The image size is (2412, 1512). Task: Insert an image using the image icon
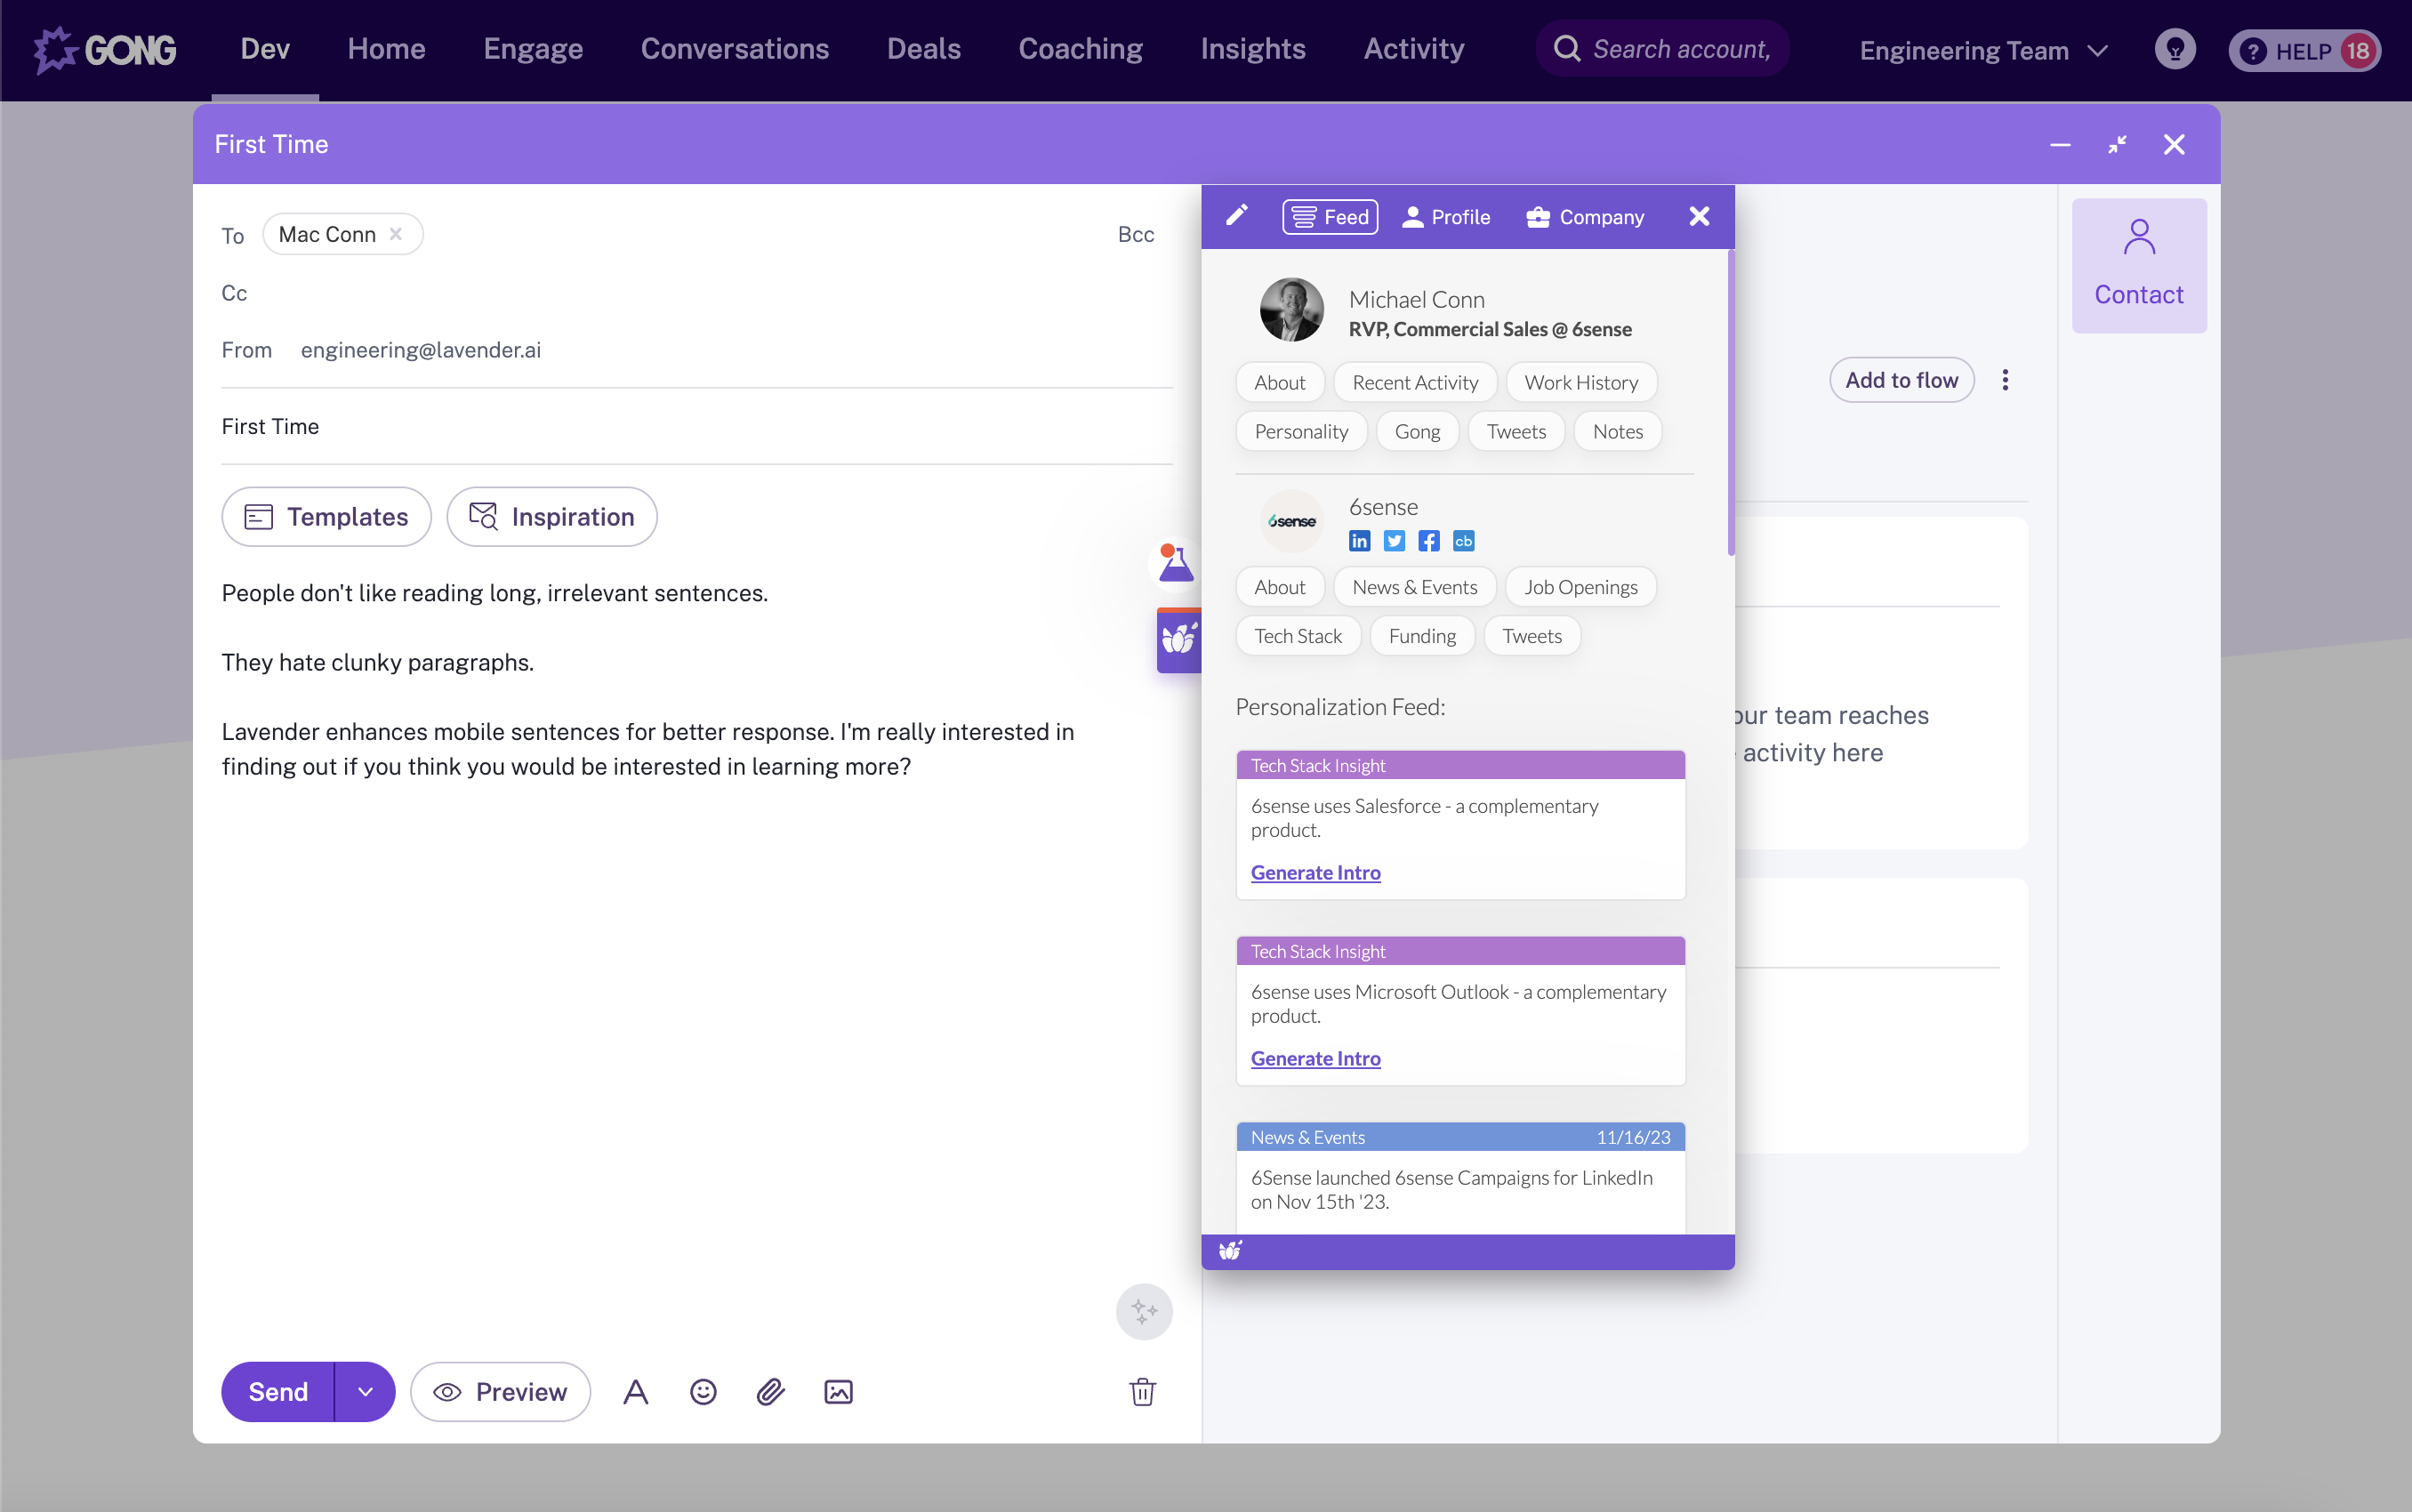coord(838,1391)
